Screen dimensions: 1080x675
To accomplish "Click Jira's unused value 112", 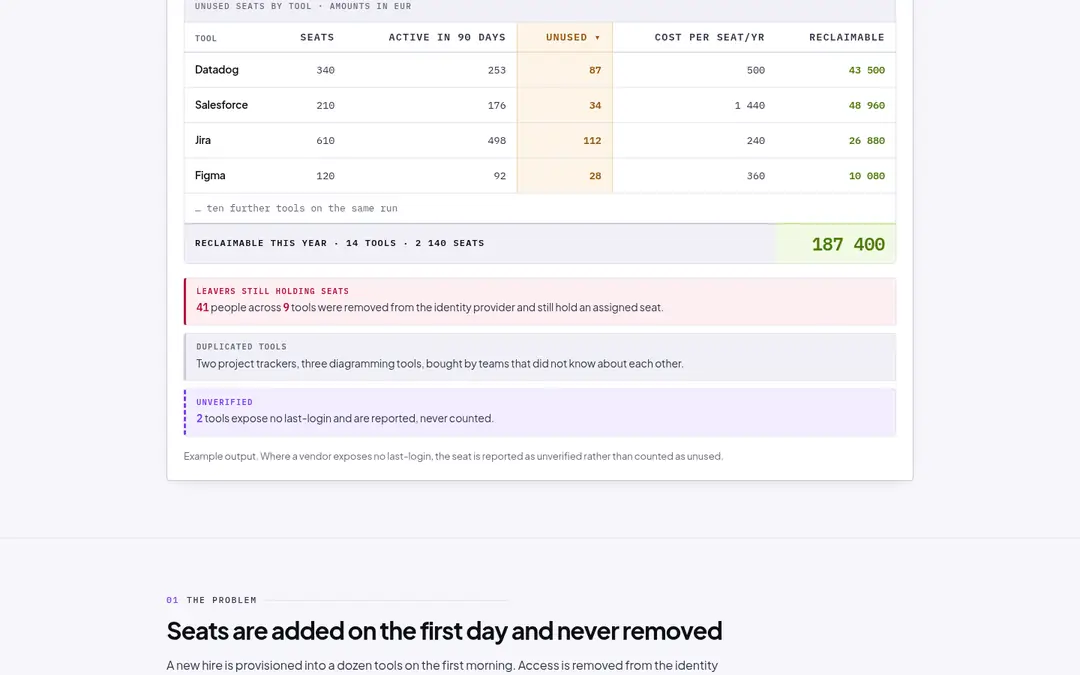I will pyautogui.click(x=592, y=141).
